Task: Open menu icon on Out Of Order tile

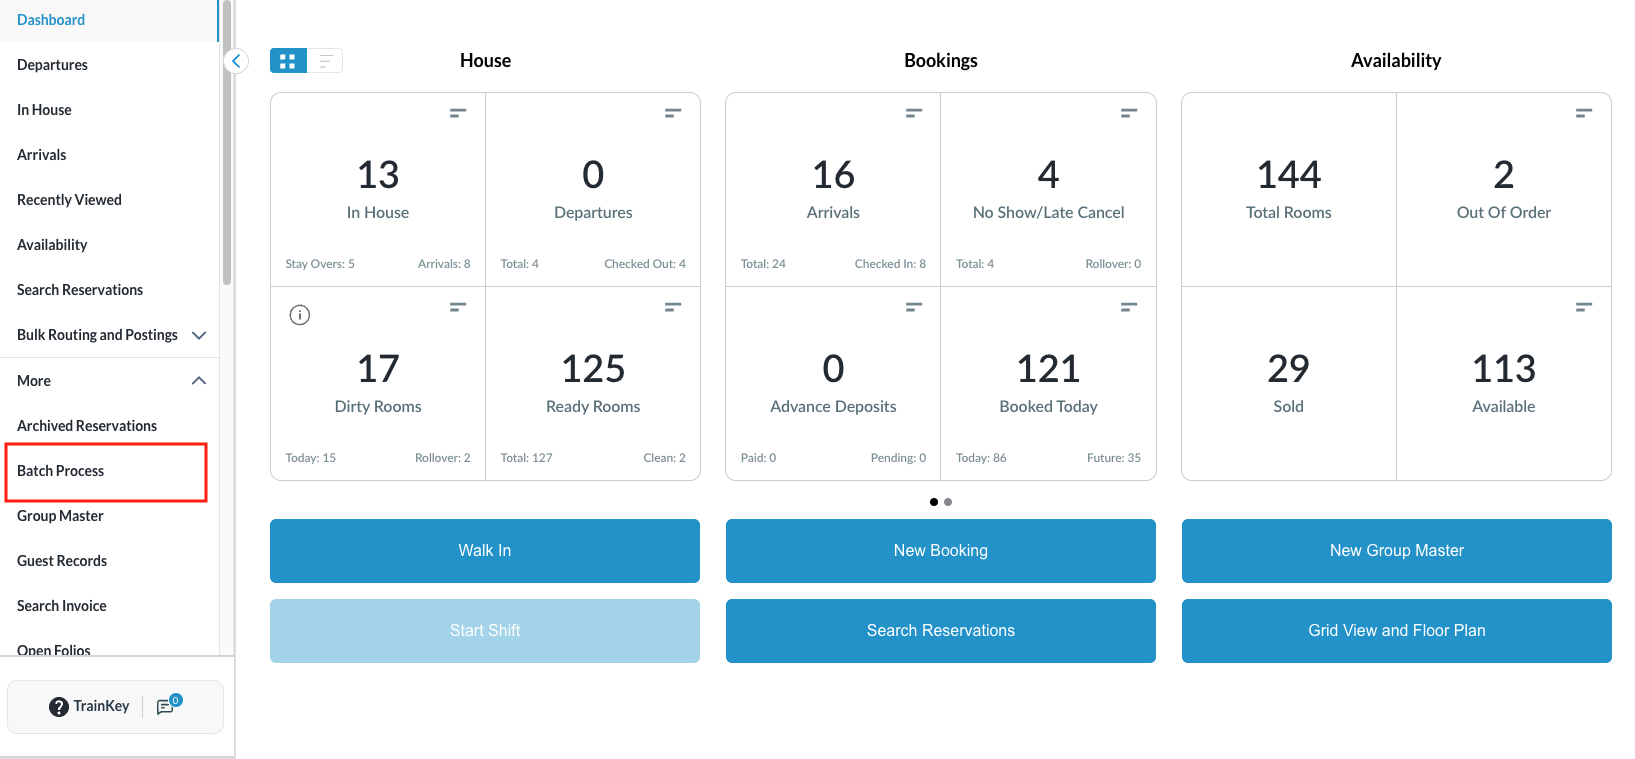Action: pyautogui.click(x=1583, y=113)
